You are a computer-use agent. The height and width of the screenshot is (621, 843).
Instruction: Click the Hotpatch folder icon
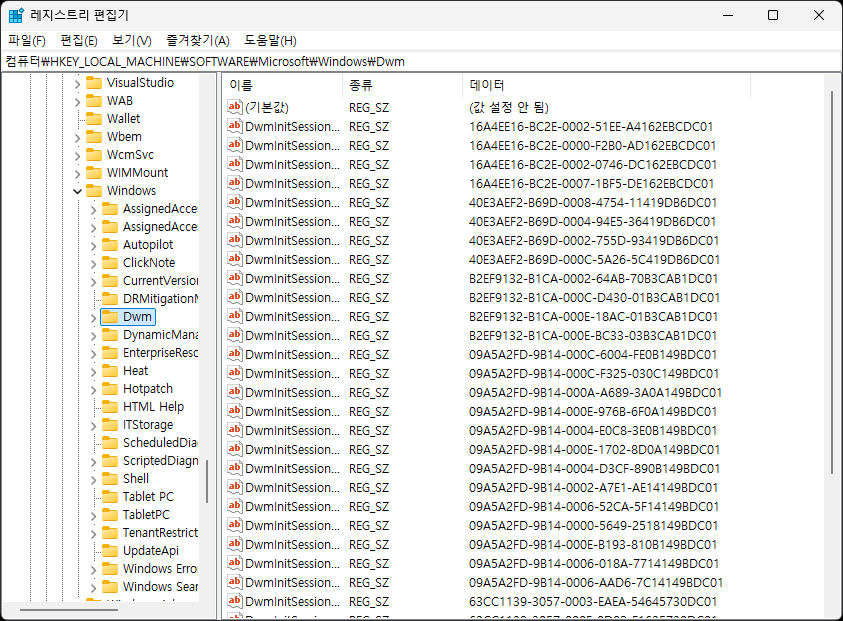point(109,389)
